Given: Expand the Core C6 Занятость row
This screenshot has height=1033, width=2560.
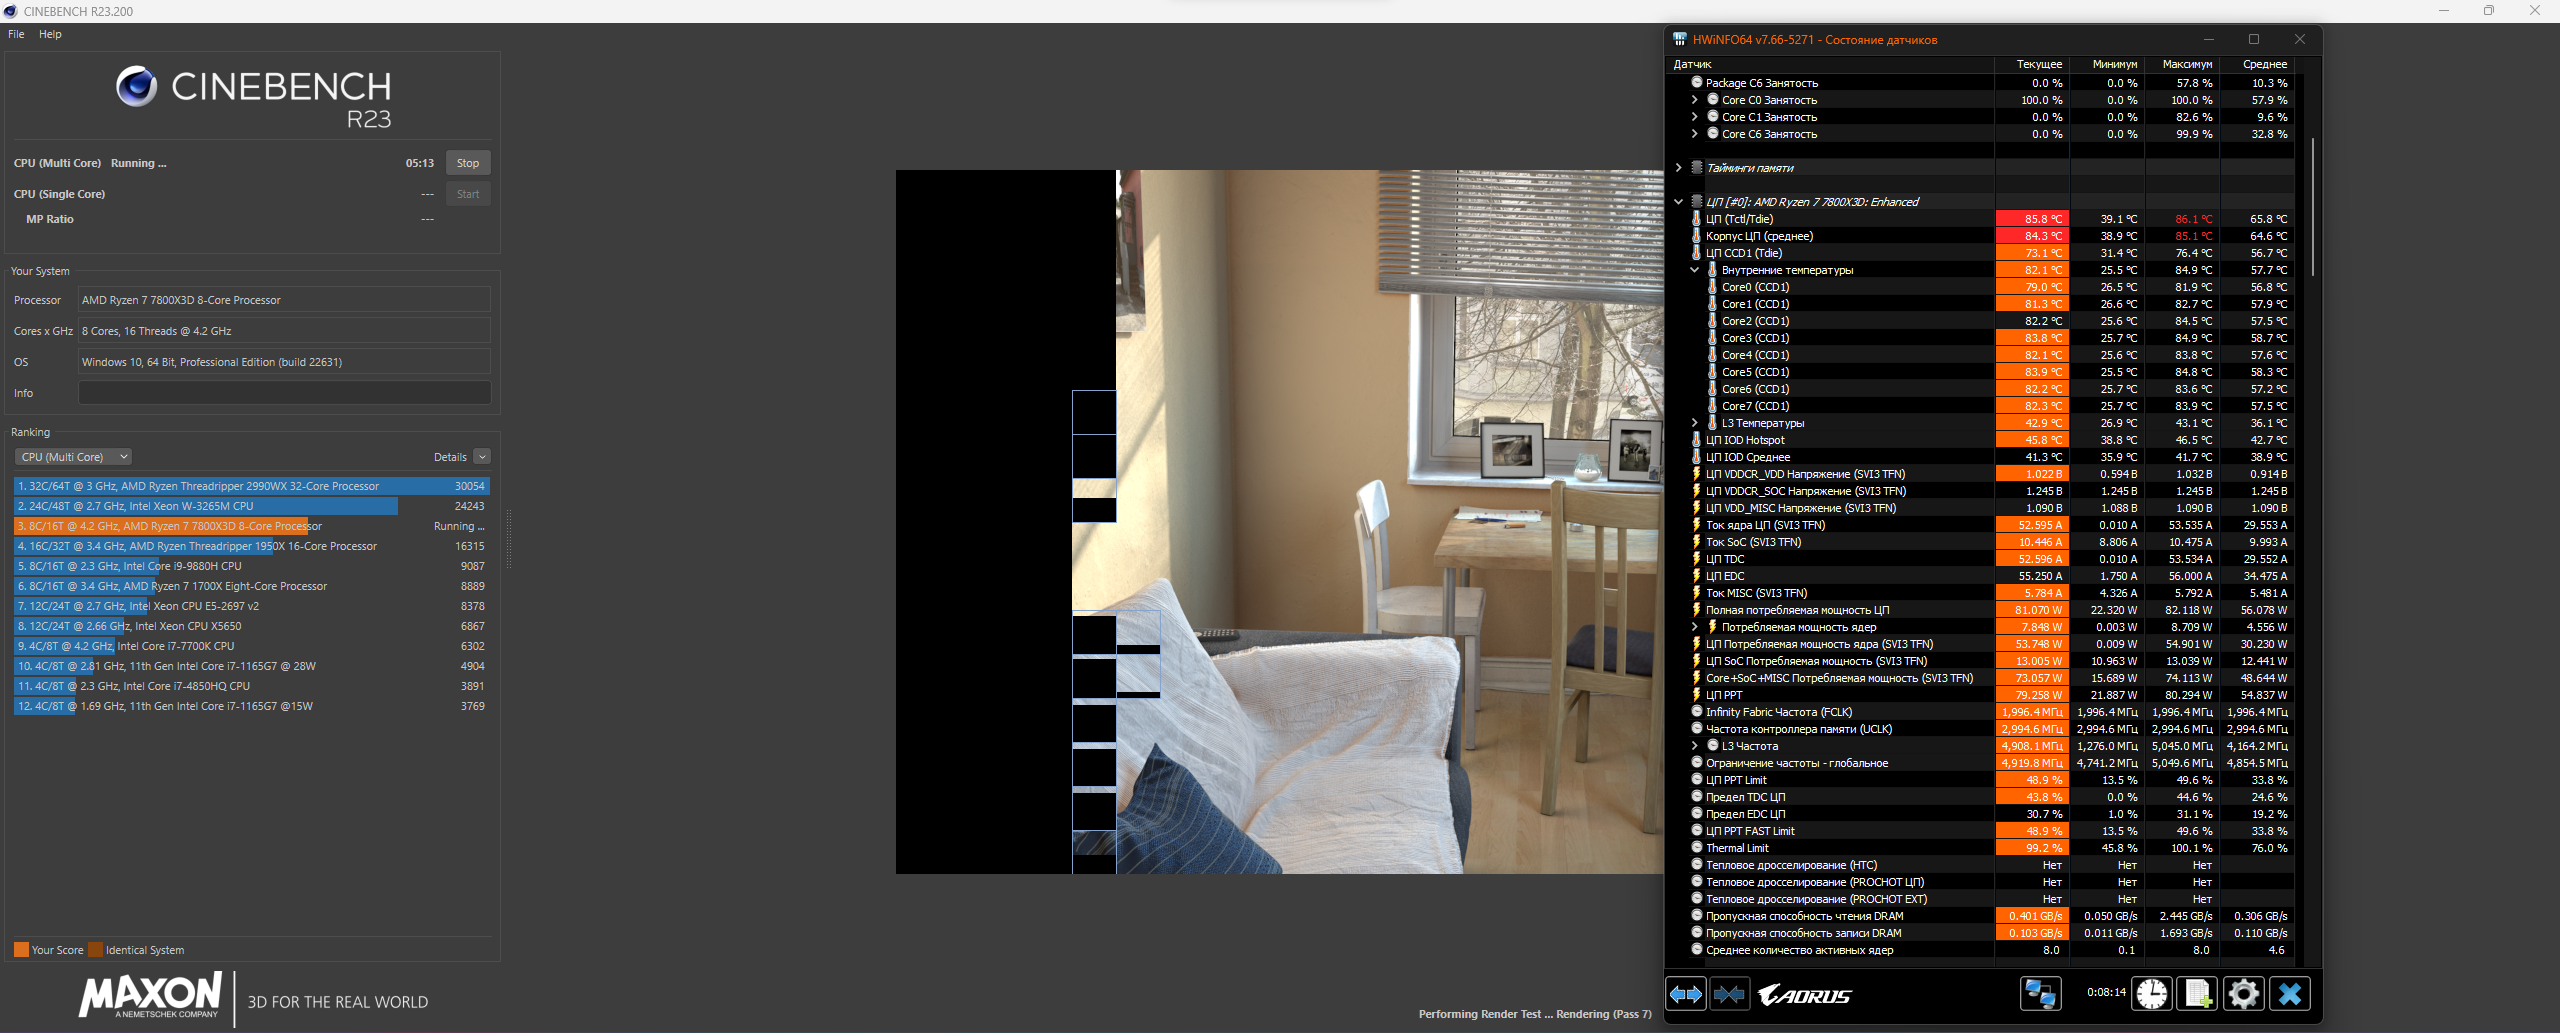Looking at the screenshot, I should (1694, 133).
